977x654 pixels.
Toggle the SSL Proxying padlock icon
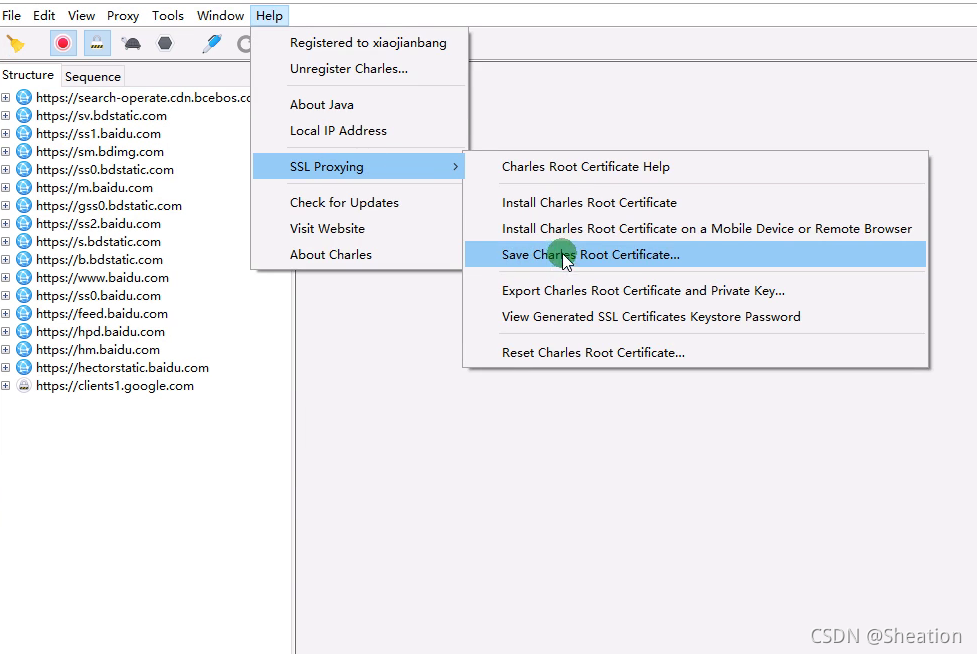(97, 44)
